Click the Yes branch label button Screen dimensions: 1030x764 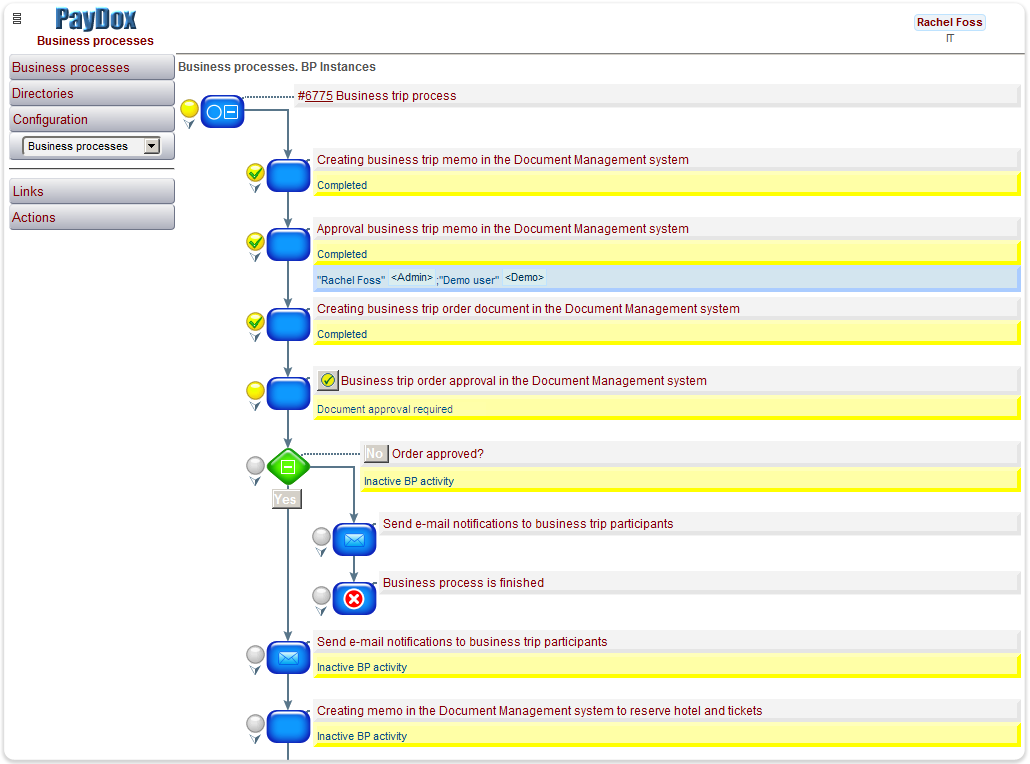[x=286, y=499]
